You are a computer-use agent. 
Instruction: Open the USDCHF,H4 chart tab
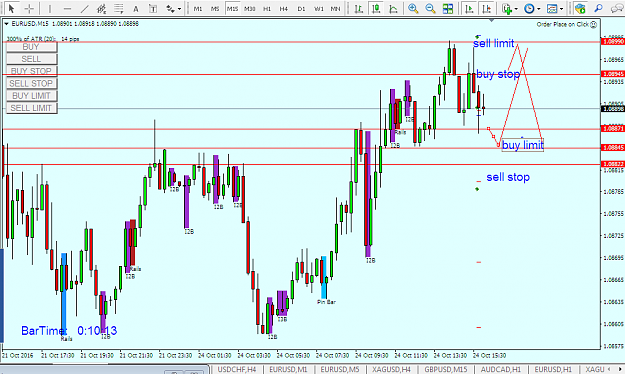coord(237,370)
